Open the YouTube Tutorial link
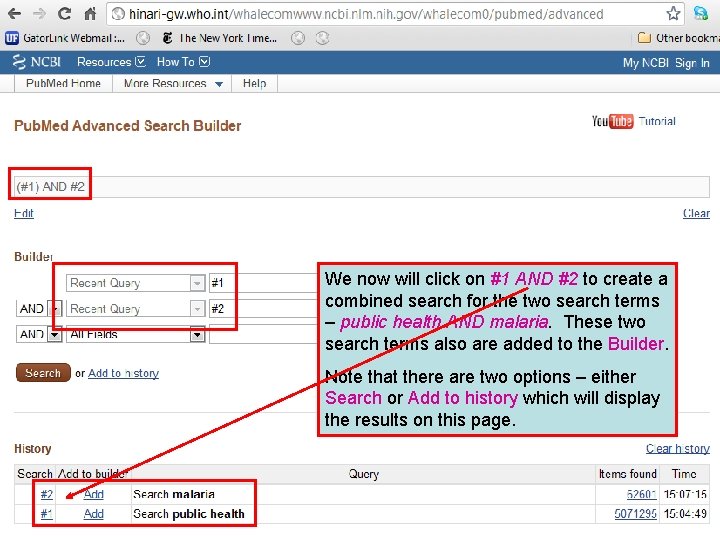This screenshot has height=540, width=720. tap(634, 121)
